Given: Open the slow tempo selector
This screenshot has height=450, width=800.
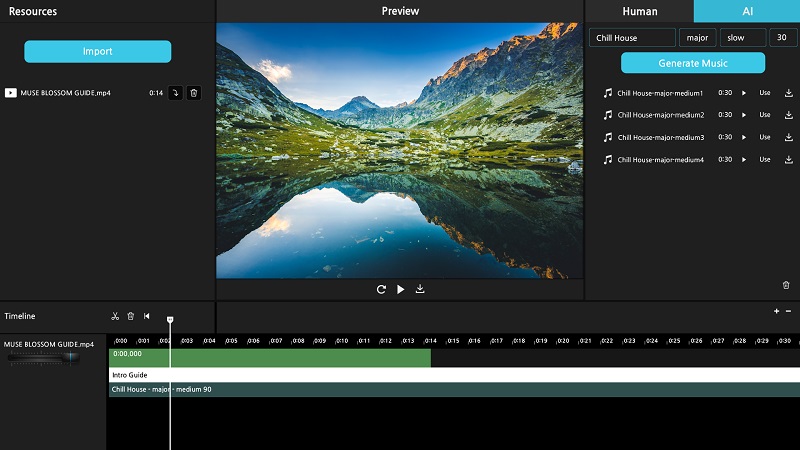Looking at the screenshot, I should click(742, 38).
